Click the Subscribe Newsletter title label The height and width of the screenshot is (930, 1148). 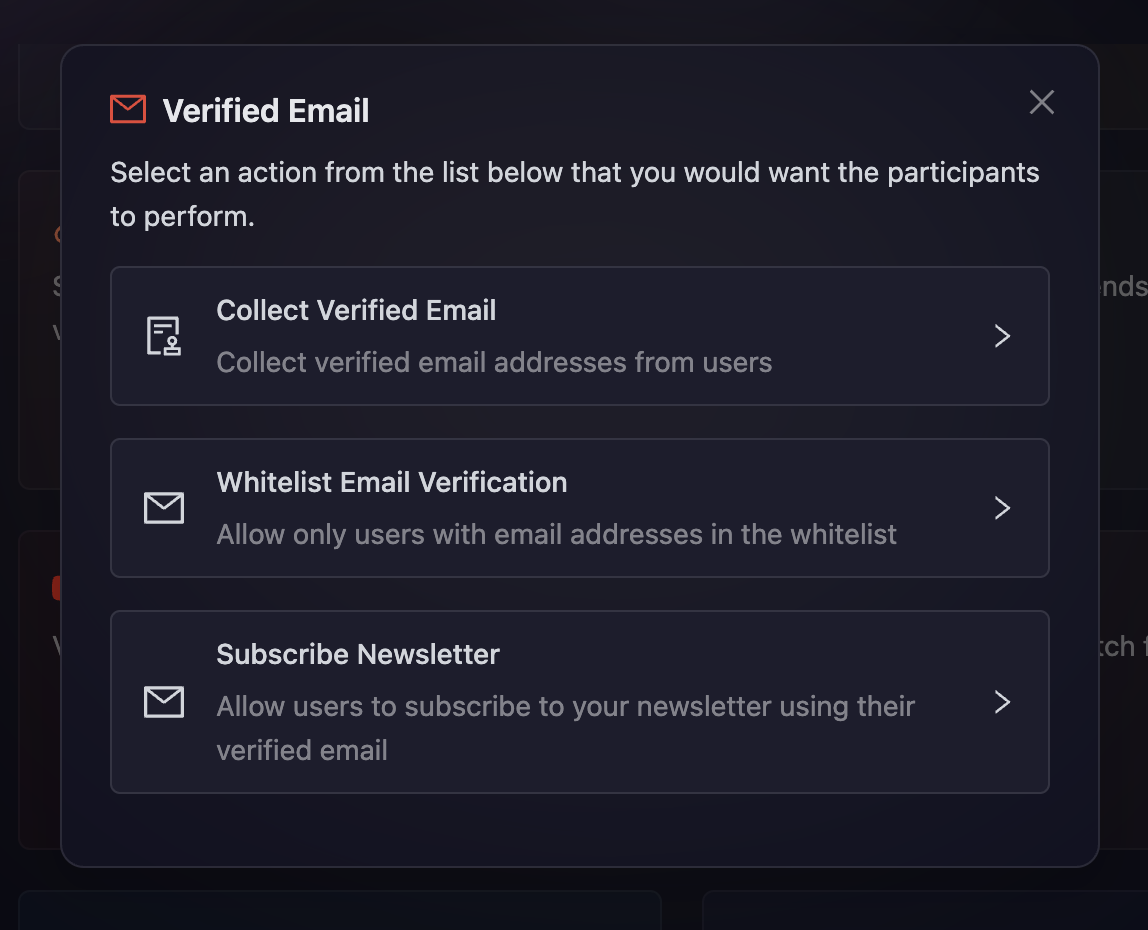[x=357, y=654]
